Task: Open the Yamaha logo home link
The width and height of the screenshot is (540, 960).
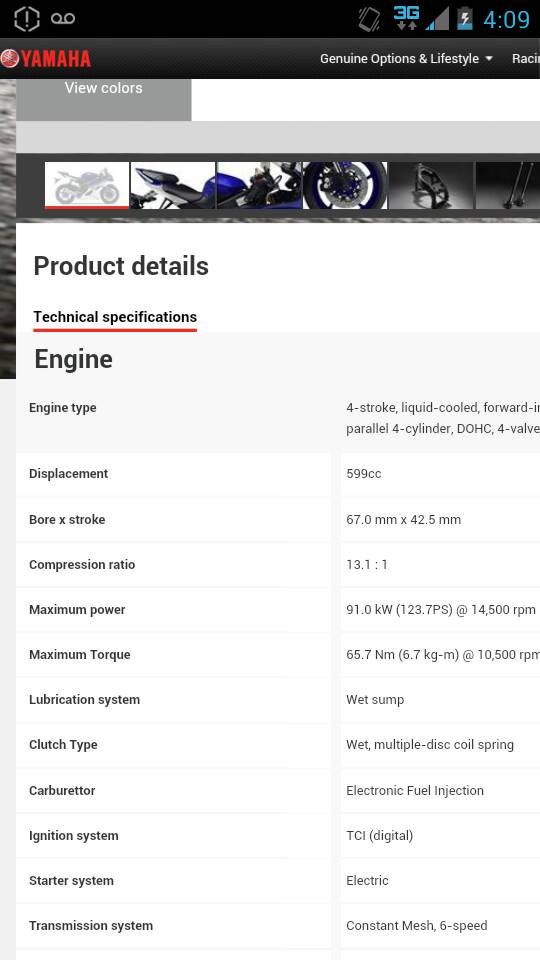Action: tap(45, 59)
